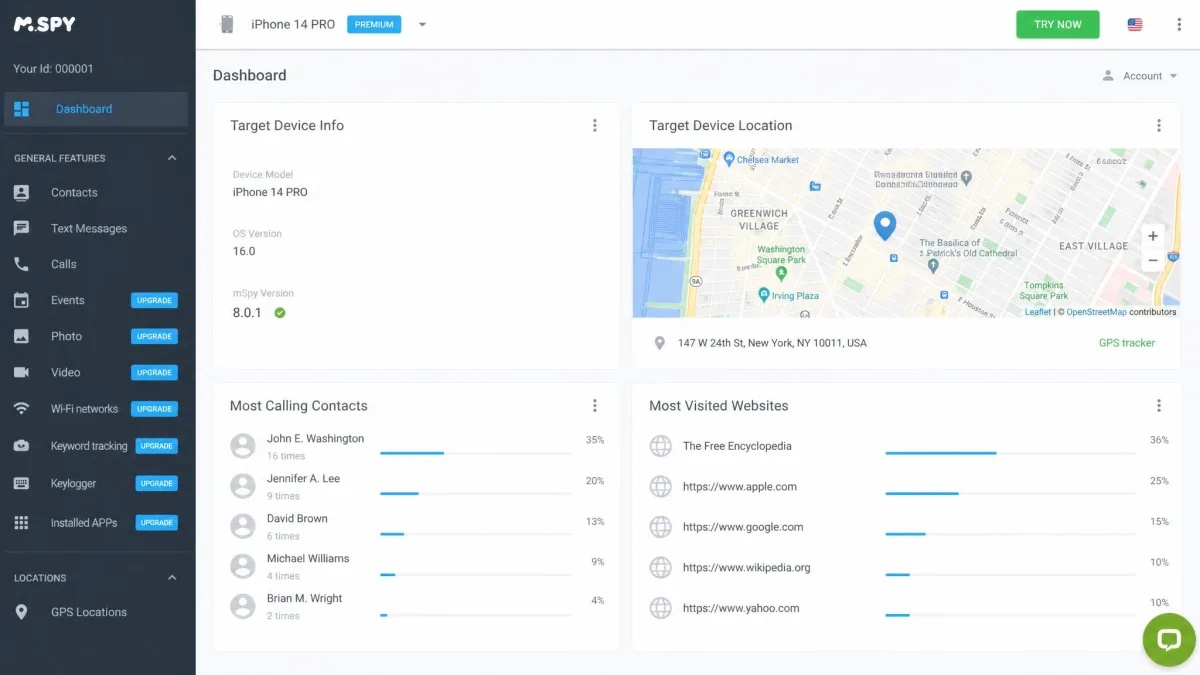Click the Photo image icon
The image size is (1200, 675).
(x=21, y=336)
